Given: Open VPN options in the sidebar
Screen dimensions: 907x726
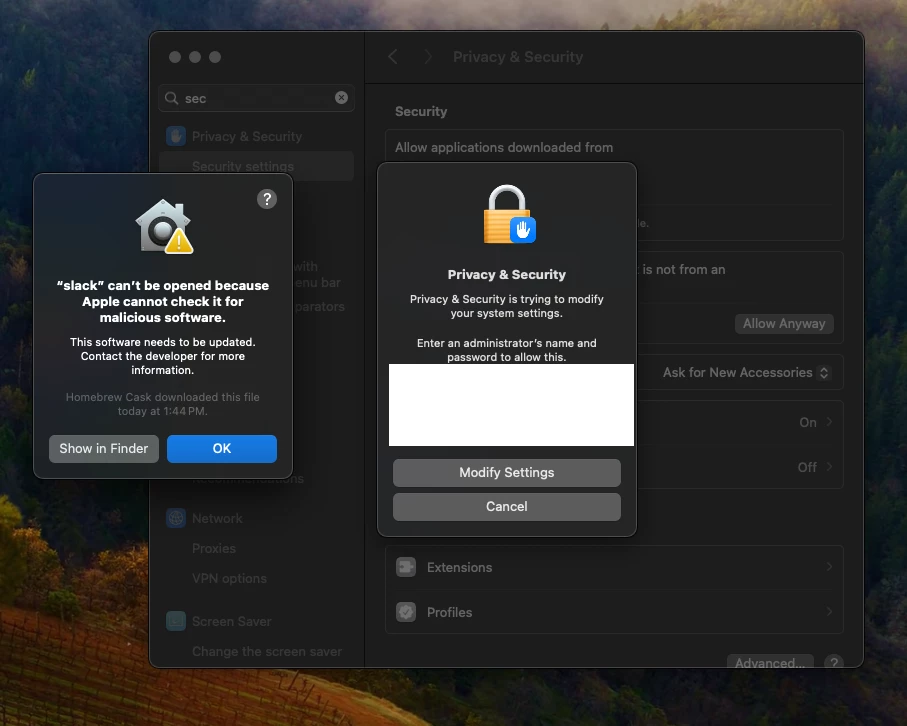Looking at the screenshot, I should pyautogui.click(x=229, y=578).
